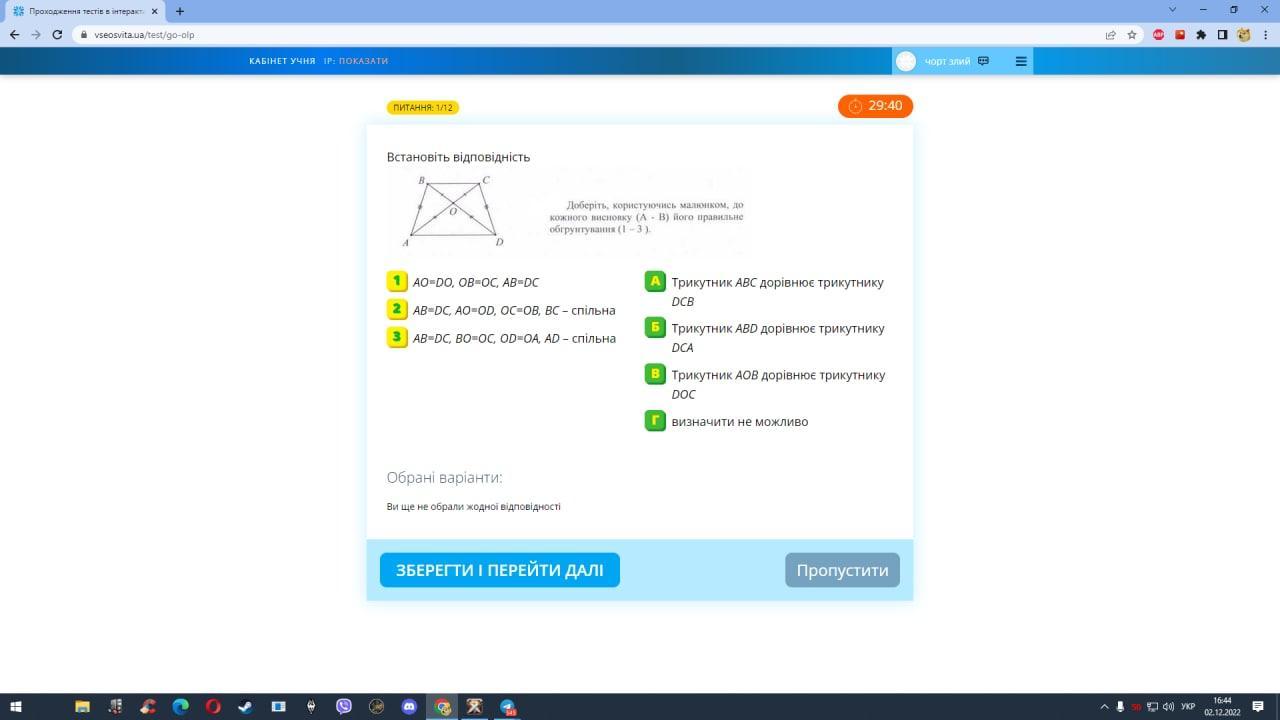Click the Пропустити skip button
1280x720 pixels.
(x=842, y=570)
